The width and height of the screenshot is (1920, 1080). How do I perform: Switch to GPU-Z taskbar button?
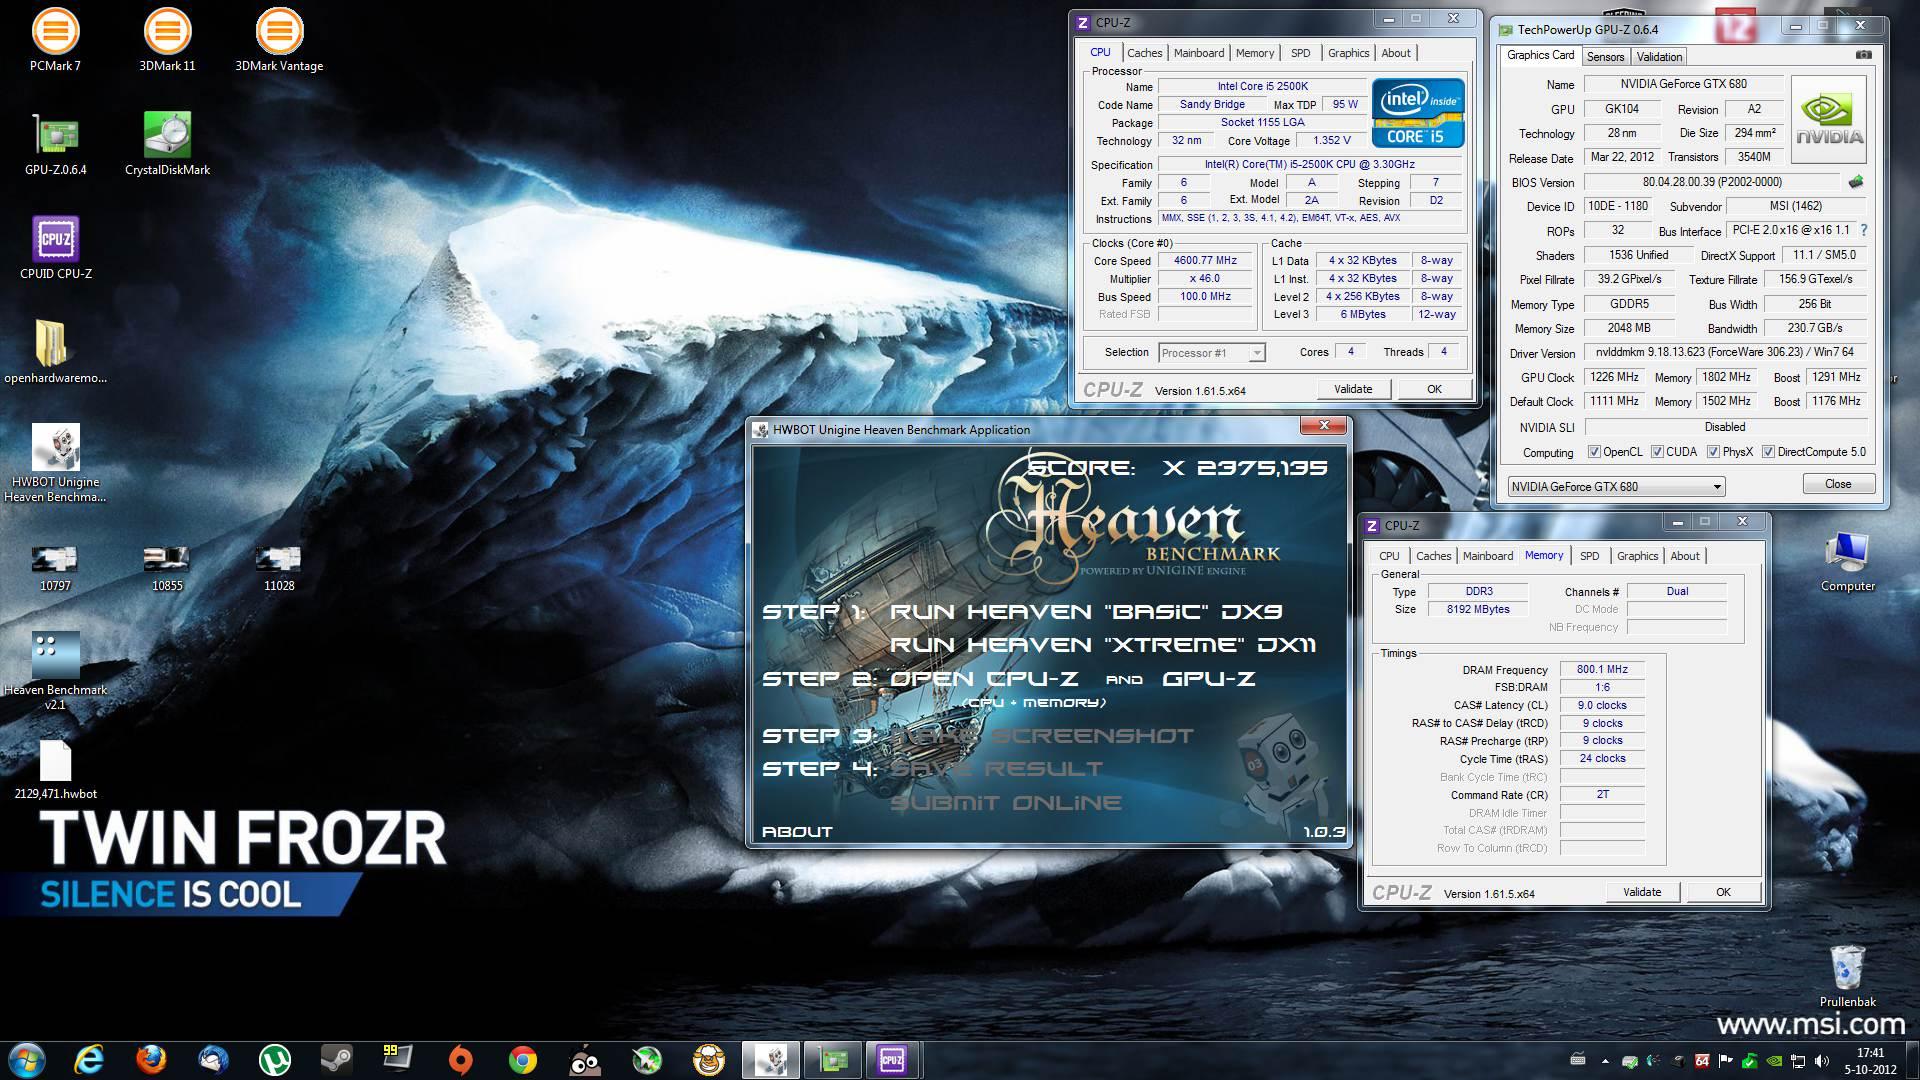point(833,1059)
